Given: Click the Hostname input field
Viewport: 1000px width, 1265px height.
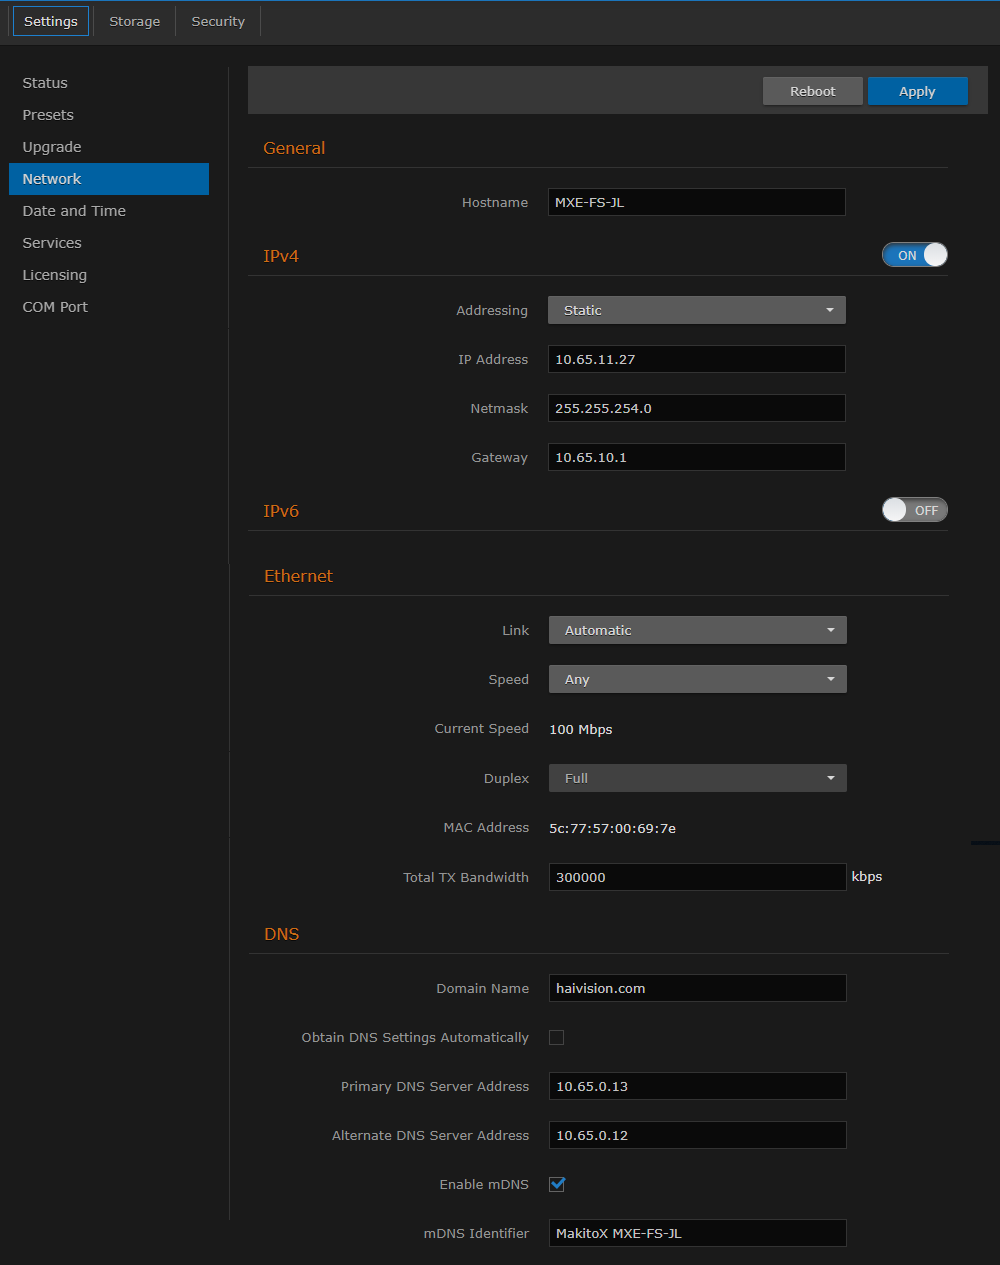Looking at the screenshot, I should coord(696,202).
